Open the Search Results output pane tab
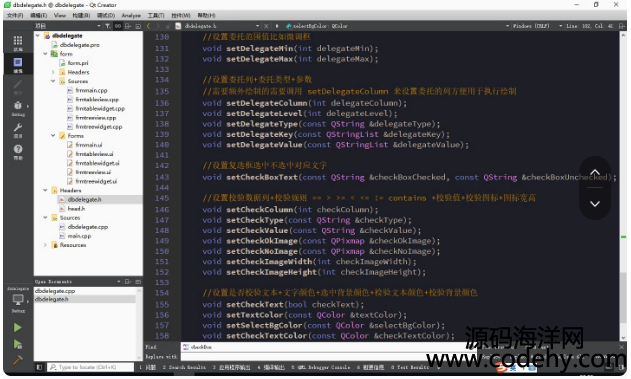 tap(185, 367)
